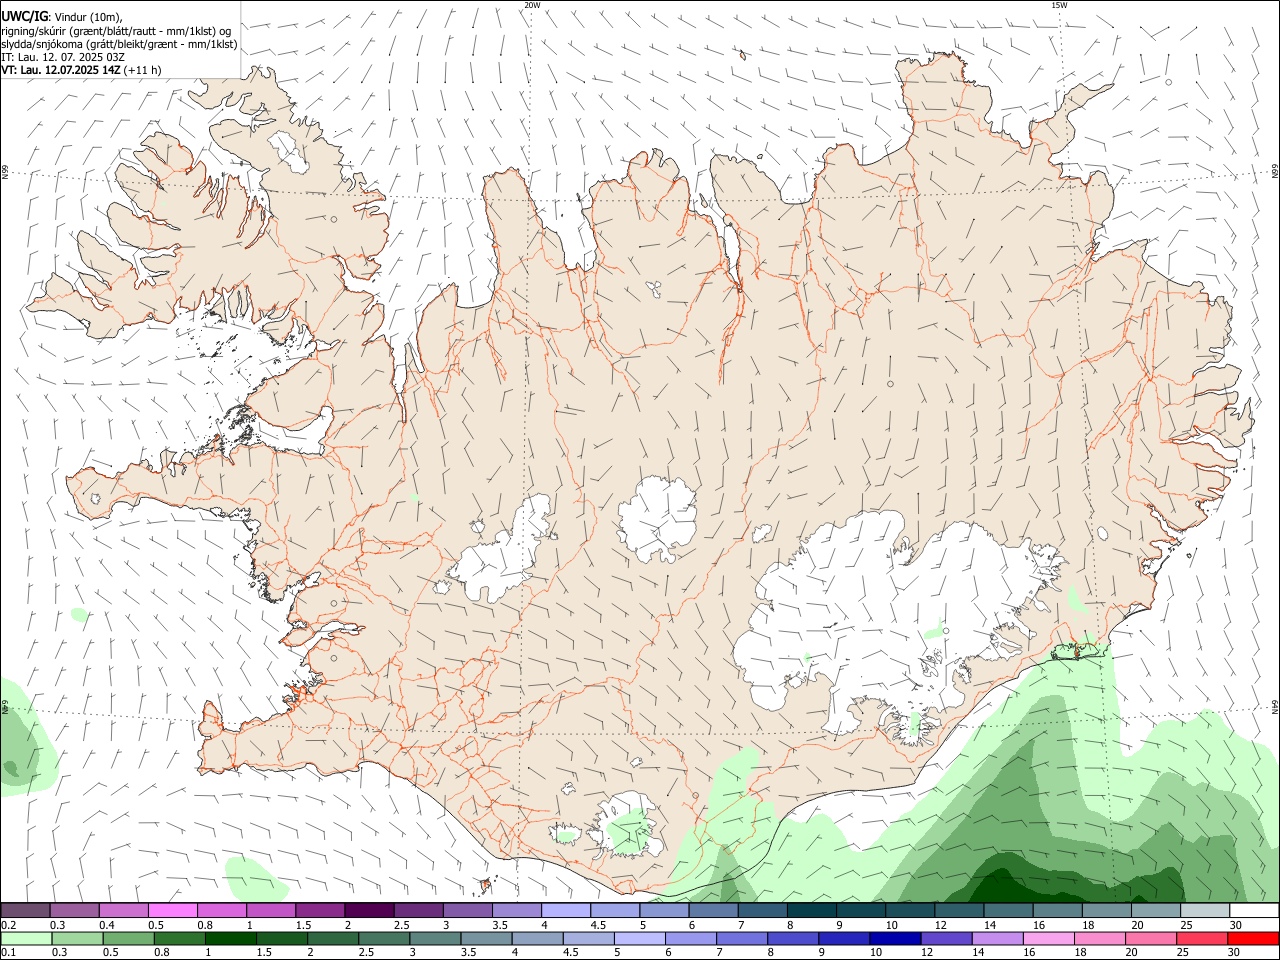Click the 'UWC/IG: Vindur (10m),' title text
Viewport: 1280px width, 960px height.
pos(62,15)
